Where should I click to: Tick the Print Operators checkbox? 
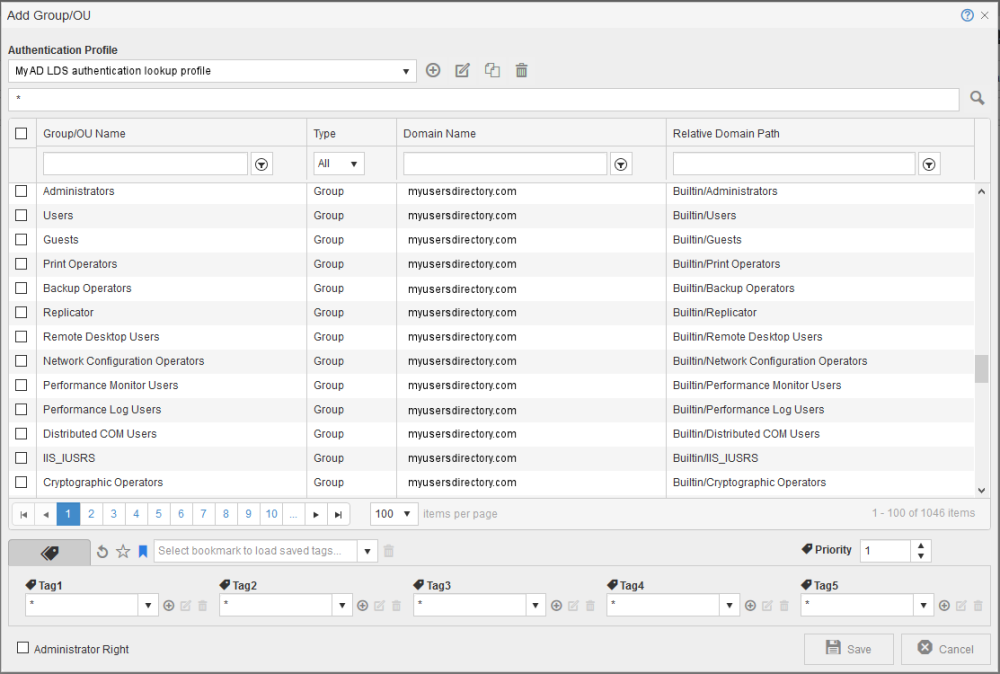[x=21, y=263]
